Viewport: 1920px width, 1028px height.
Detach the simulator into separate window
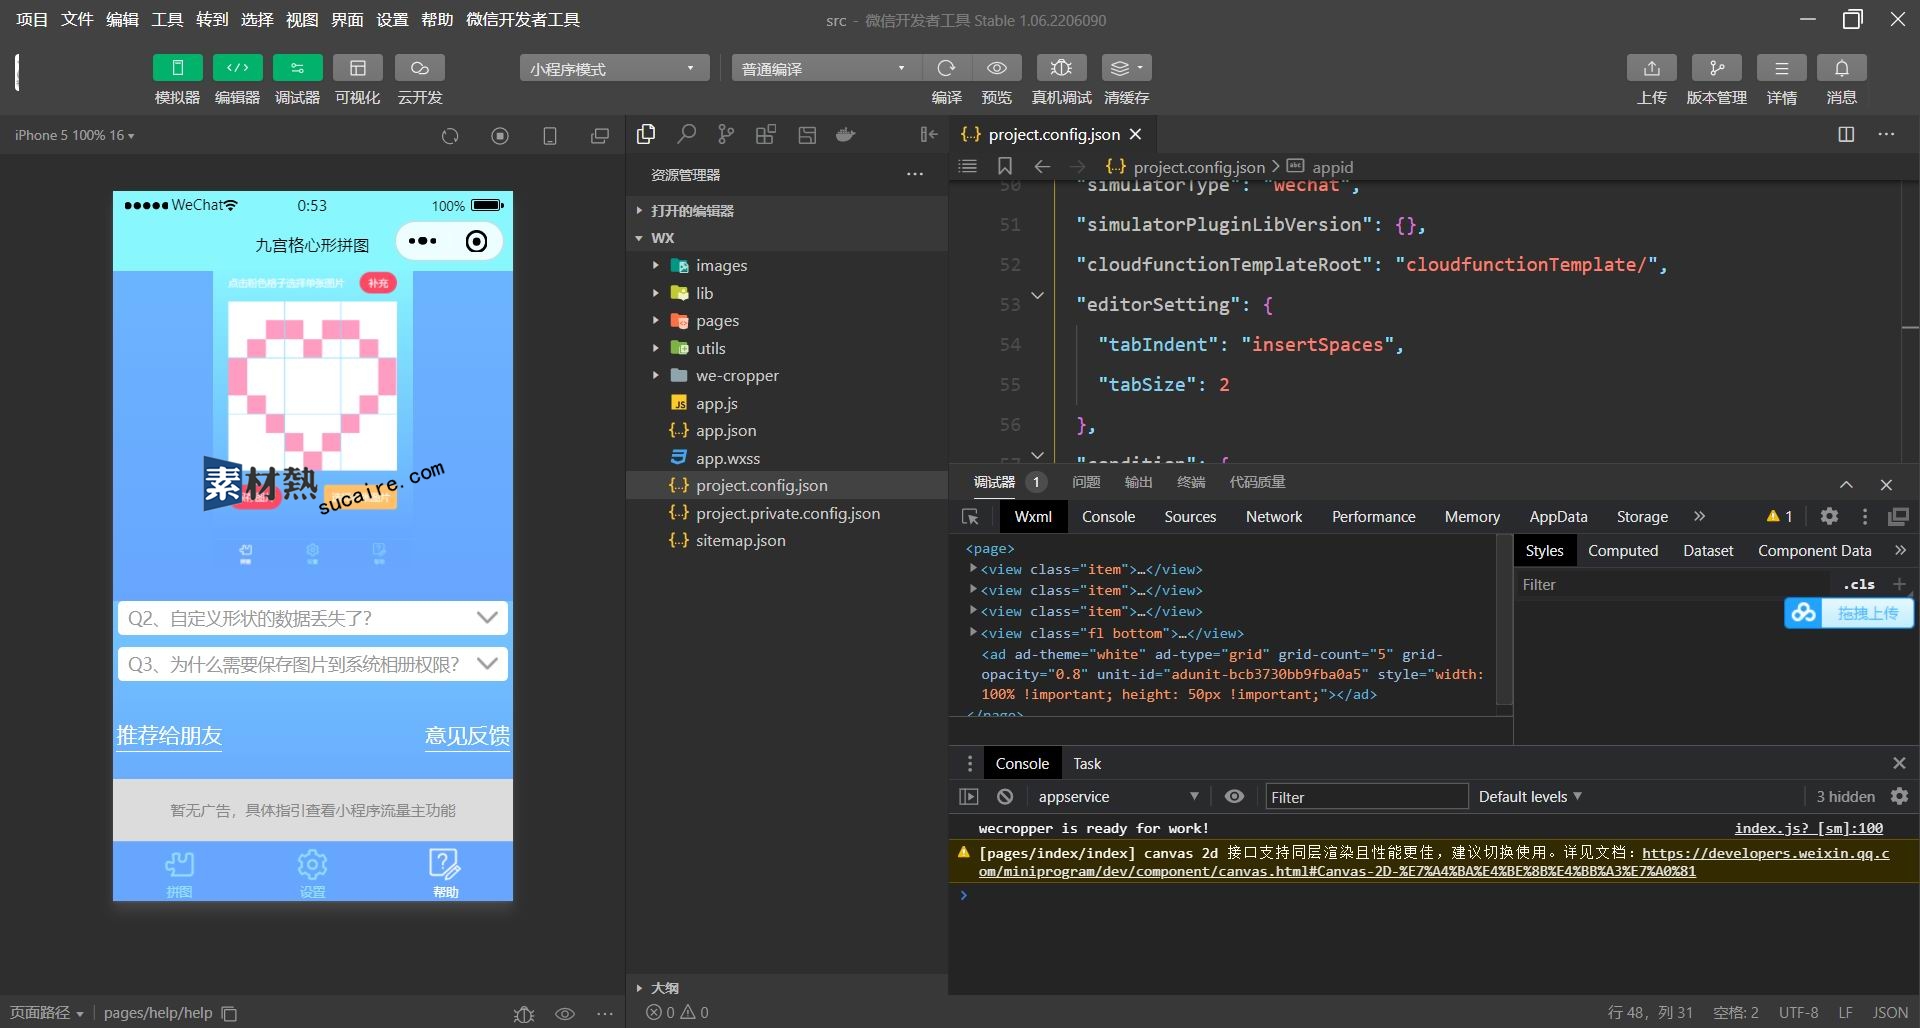tap(600, 136)
